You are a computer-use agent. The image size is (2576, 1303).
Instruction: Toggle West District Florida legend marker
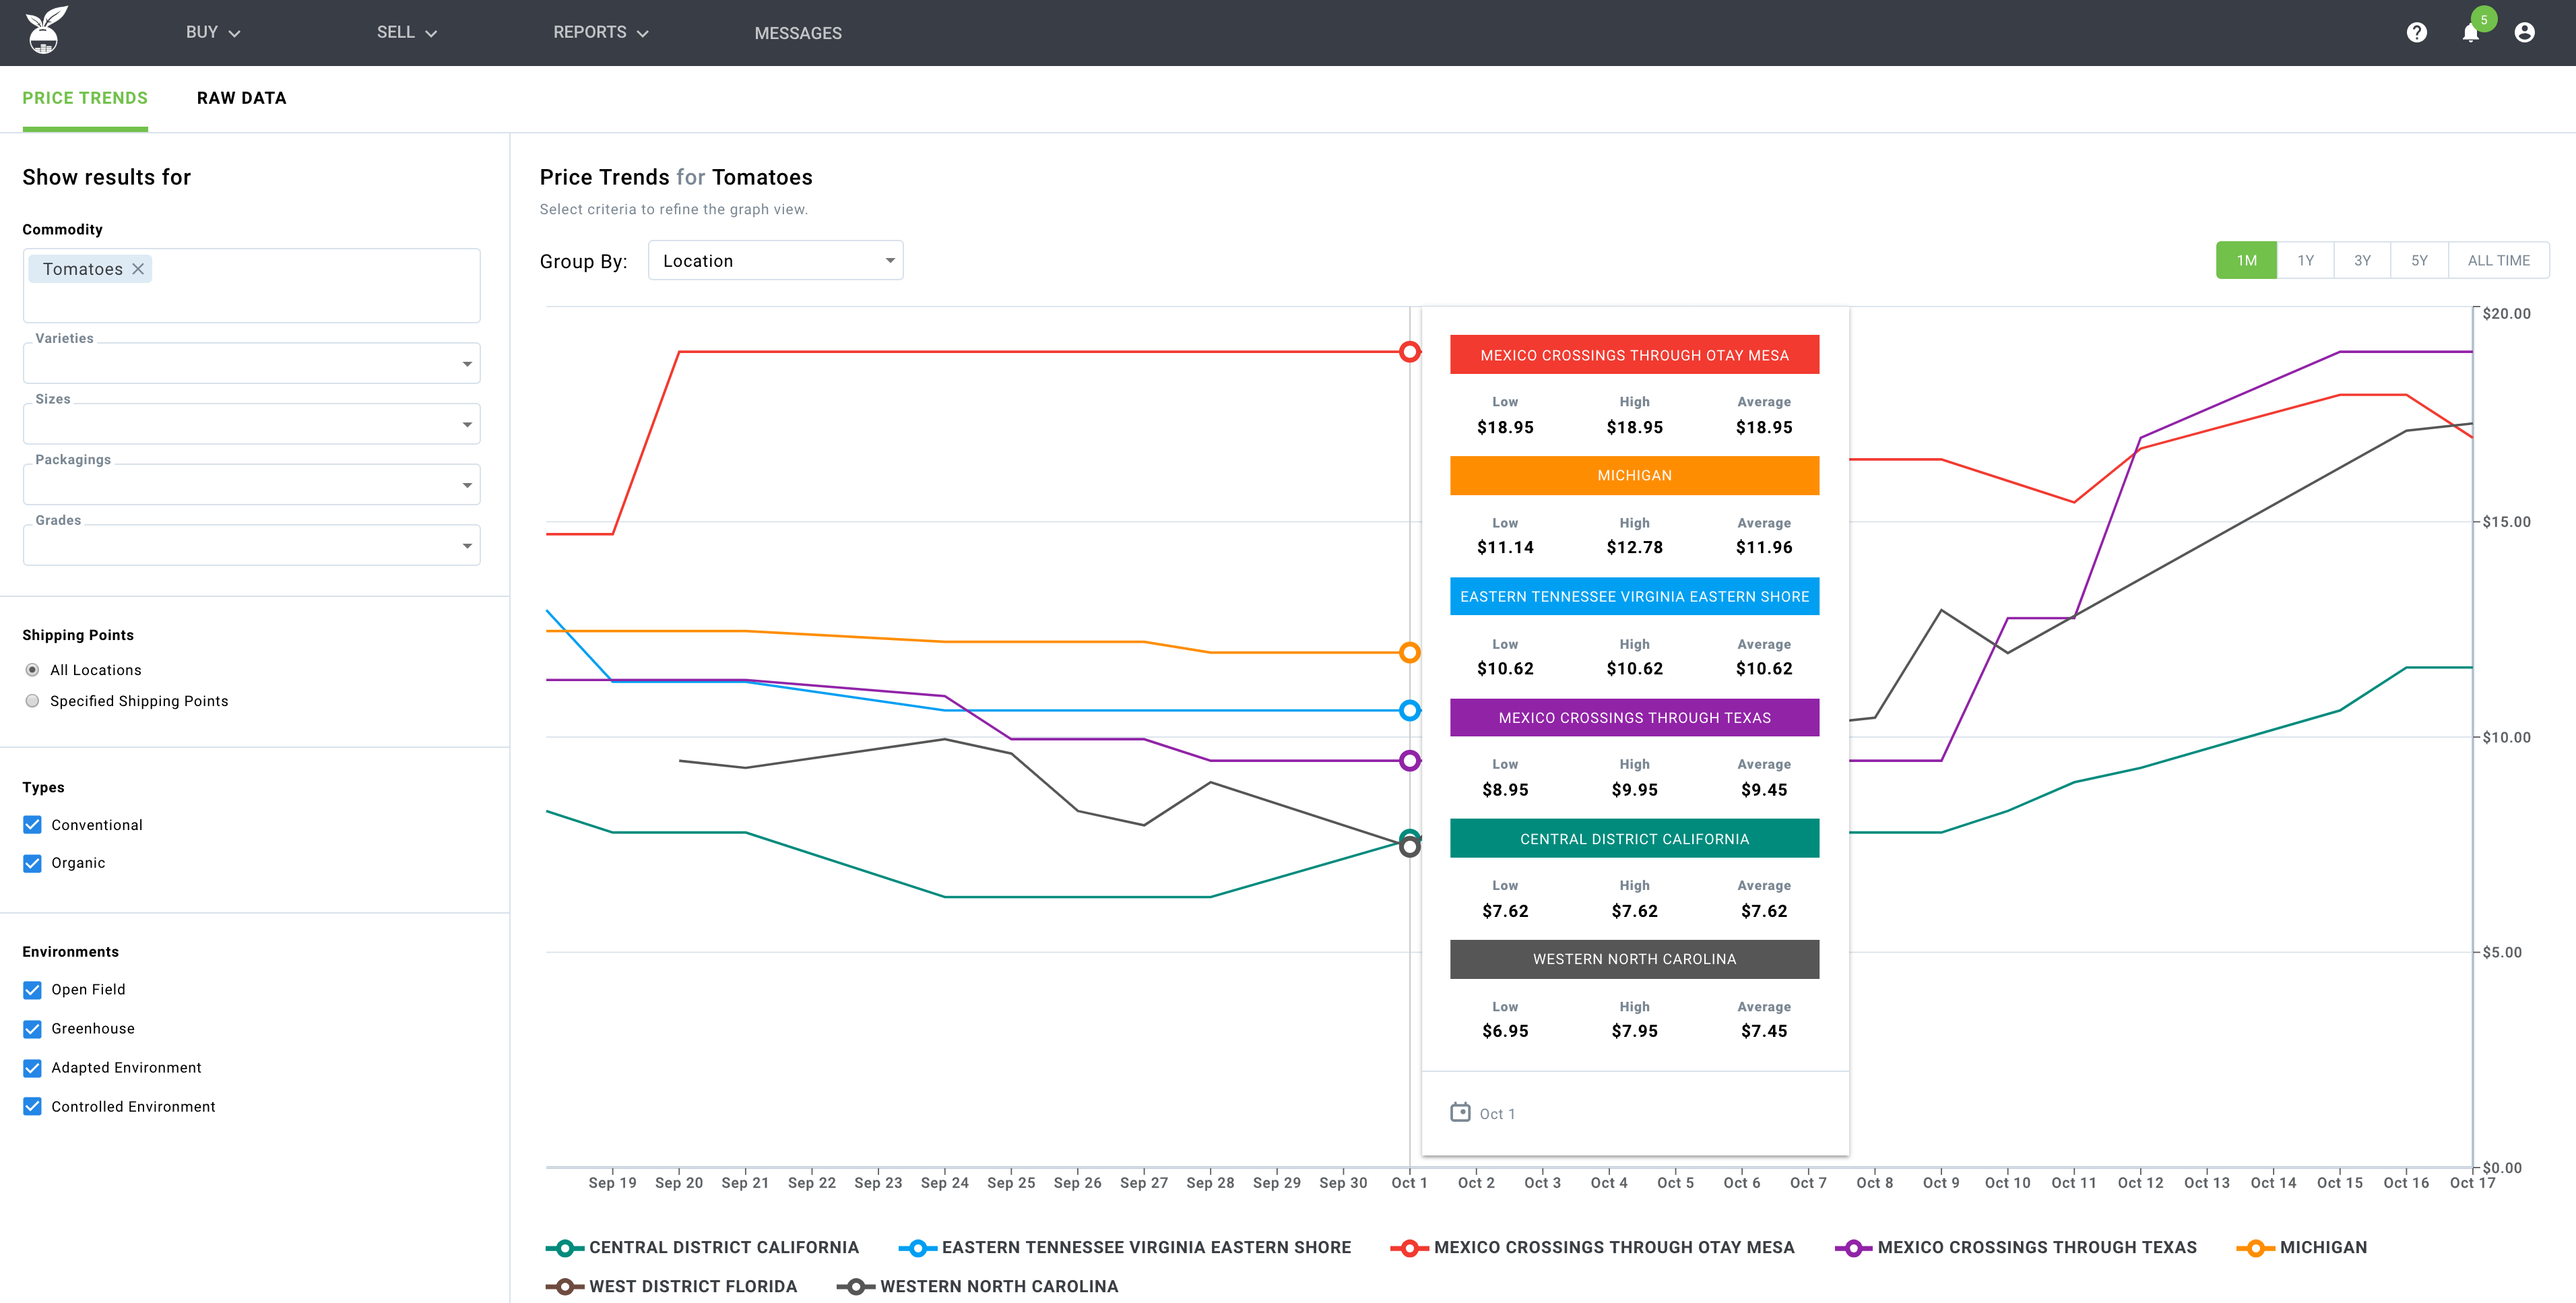(x=565, y=1287)
